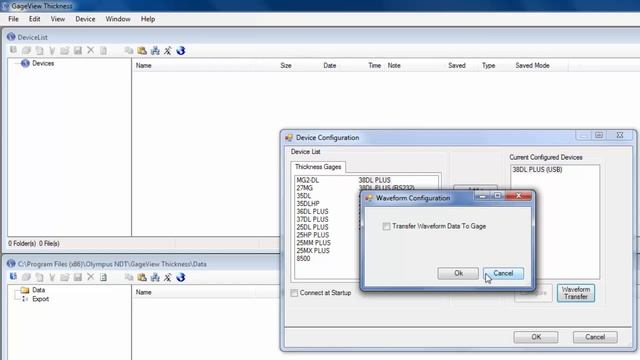
Task: Click the Saved Mode column header
Action: coord(532,65)
